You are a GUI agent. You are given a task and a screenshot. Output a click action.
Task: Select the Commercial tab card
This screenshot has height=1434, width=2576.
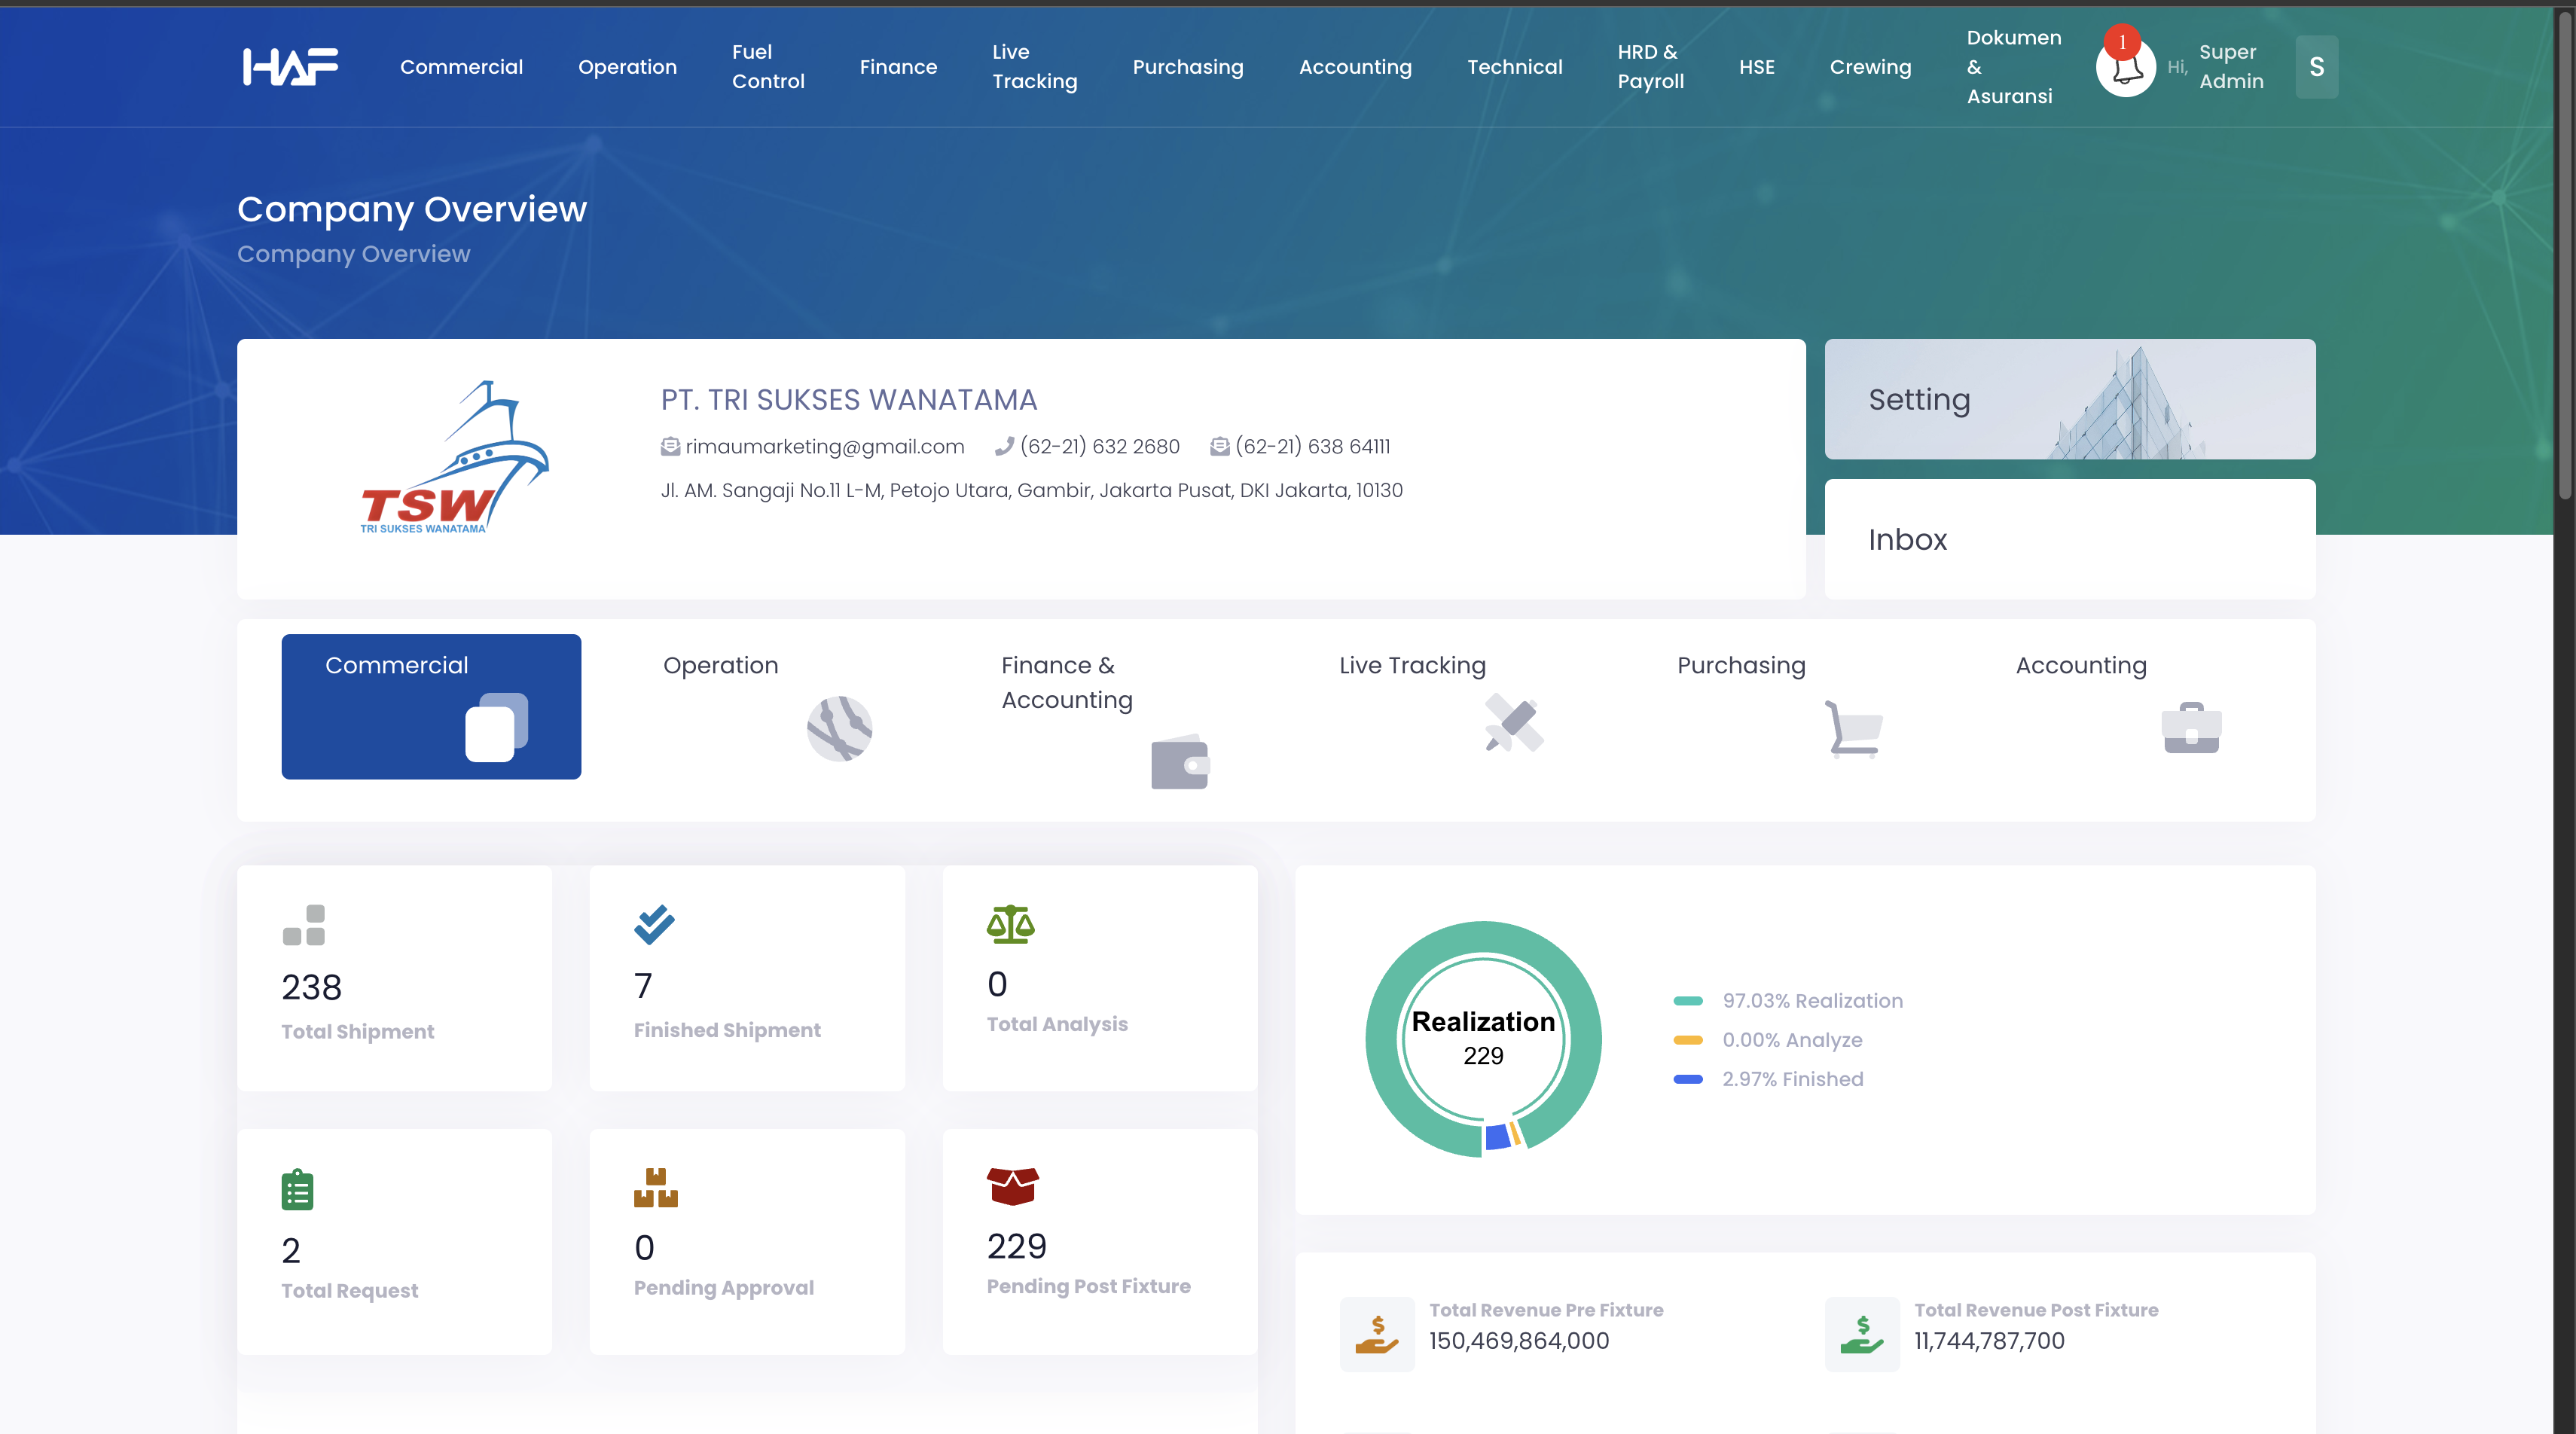point(431,706)
